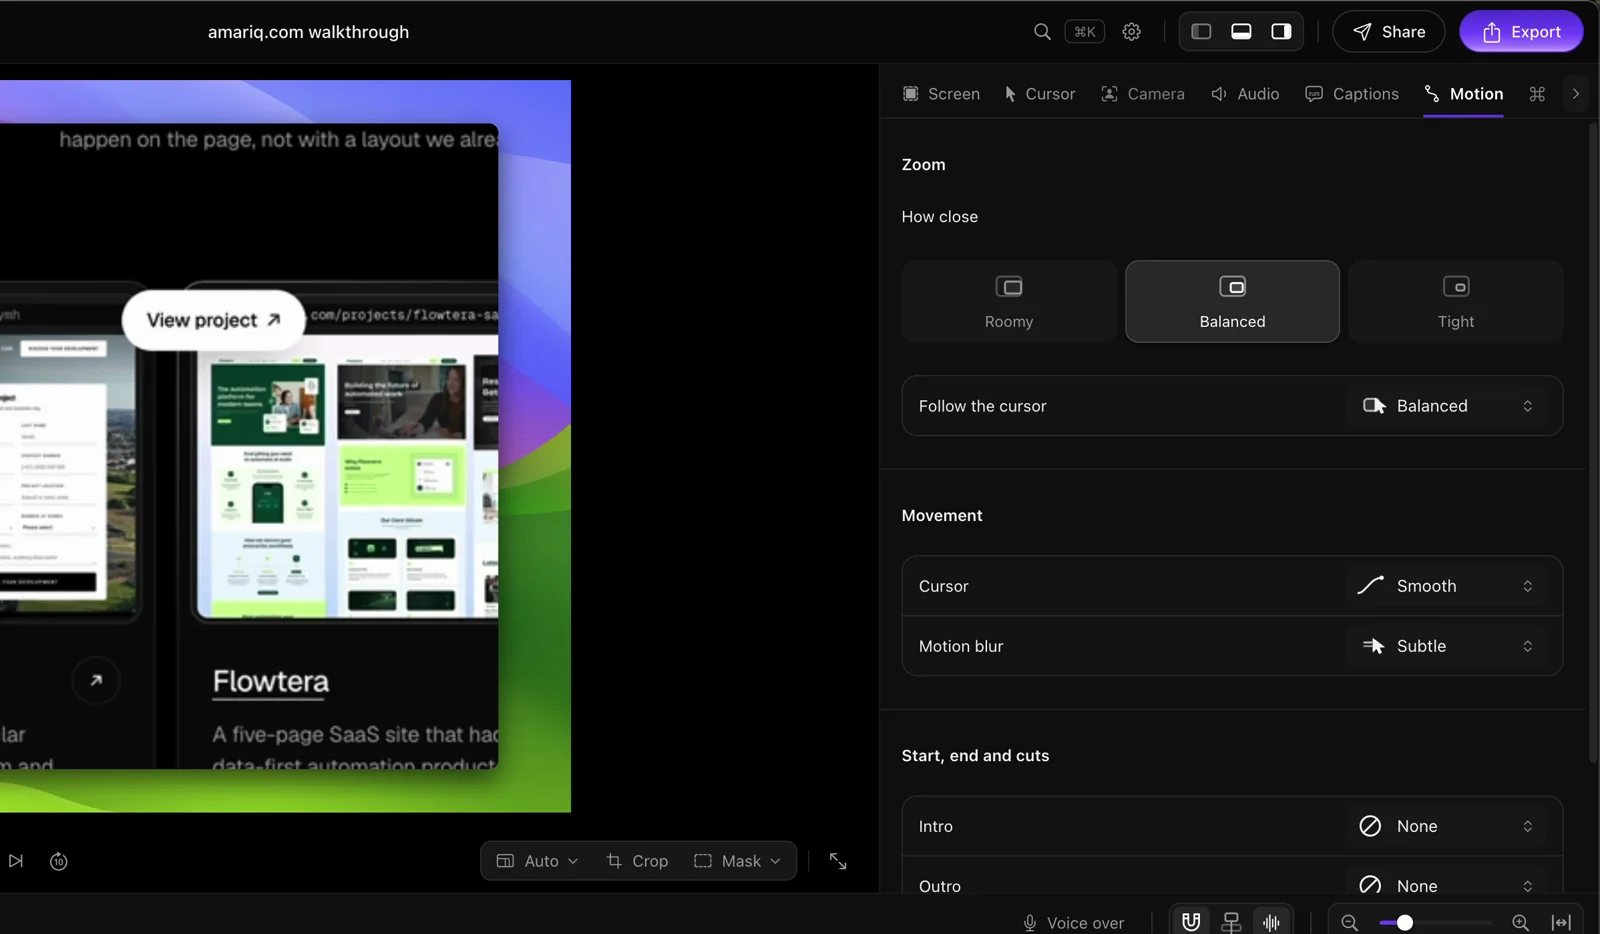
Task: Activate the Crop tool
Action: 637,861
